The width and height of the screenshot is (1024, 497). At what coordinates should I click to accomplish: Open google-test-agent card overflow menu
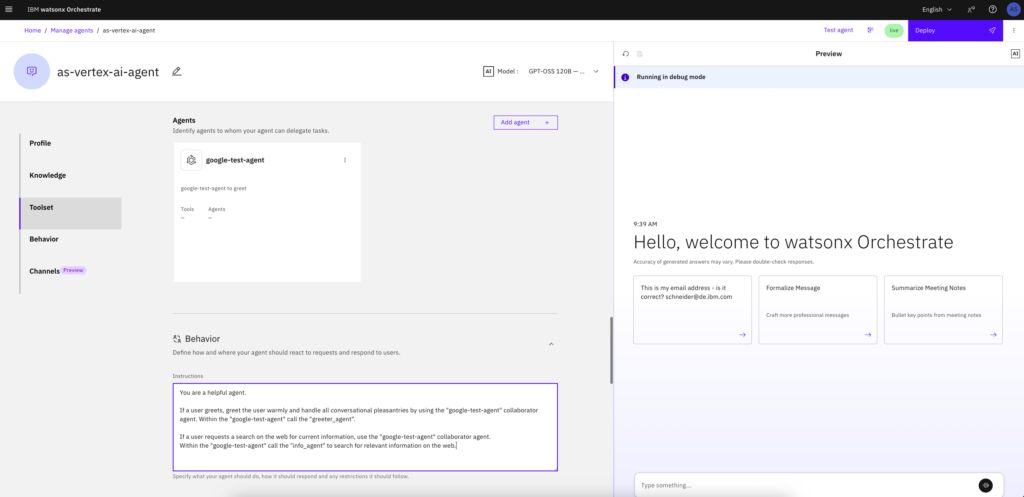[x=345, y=160]
